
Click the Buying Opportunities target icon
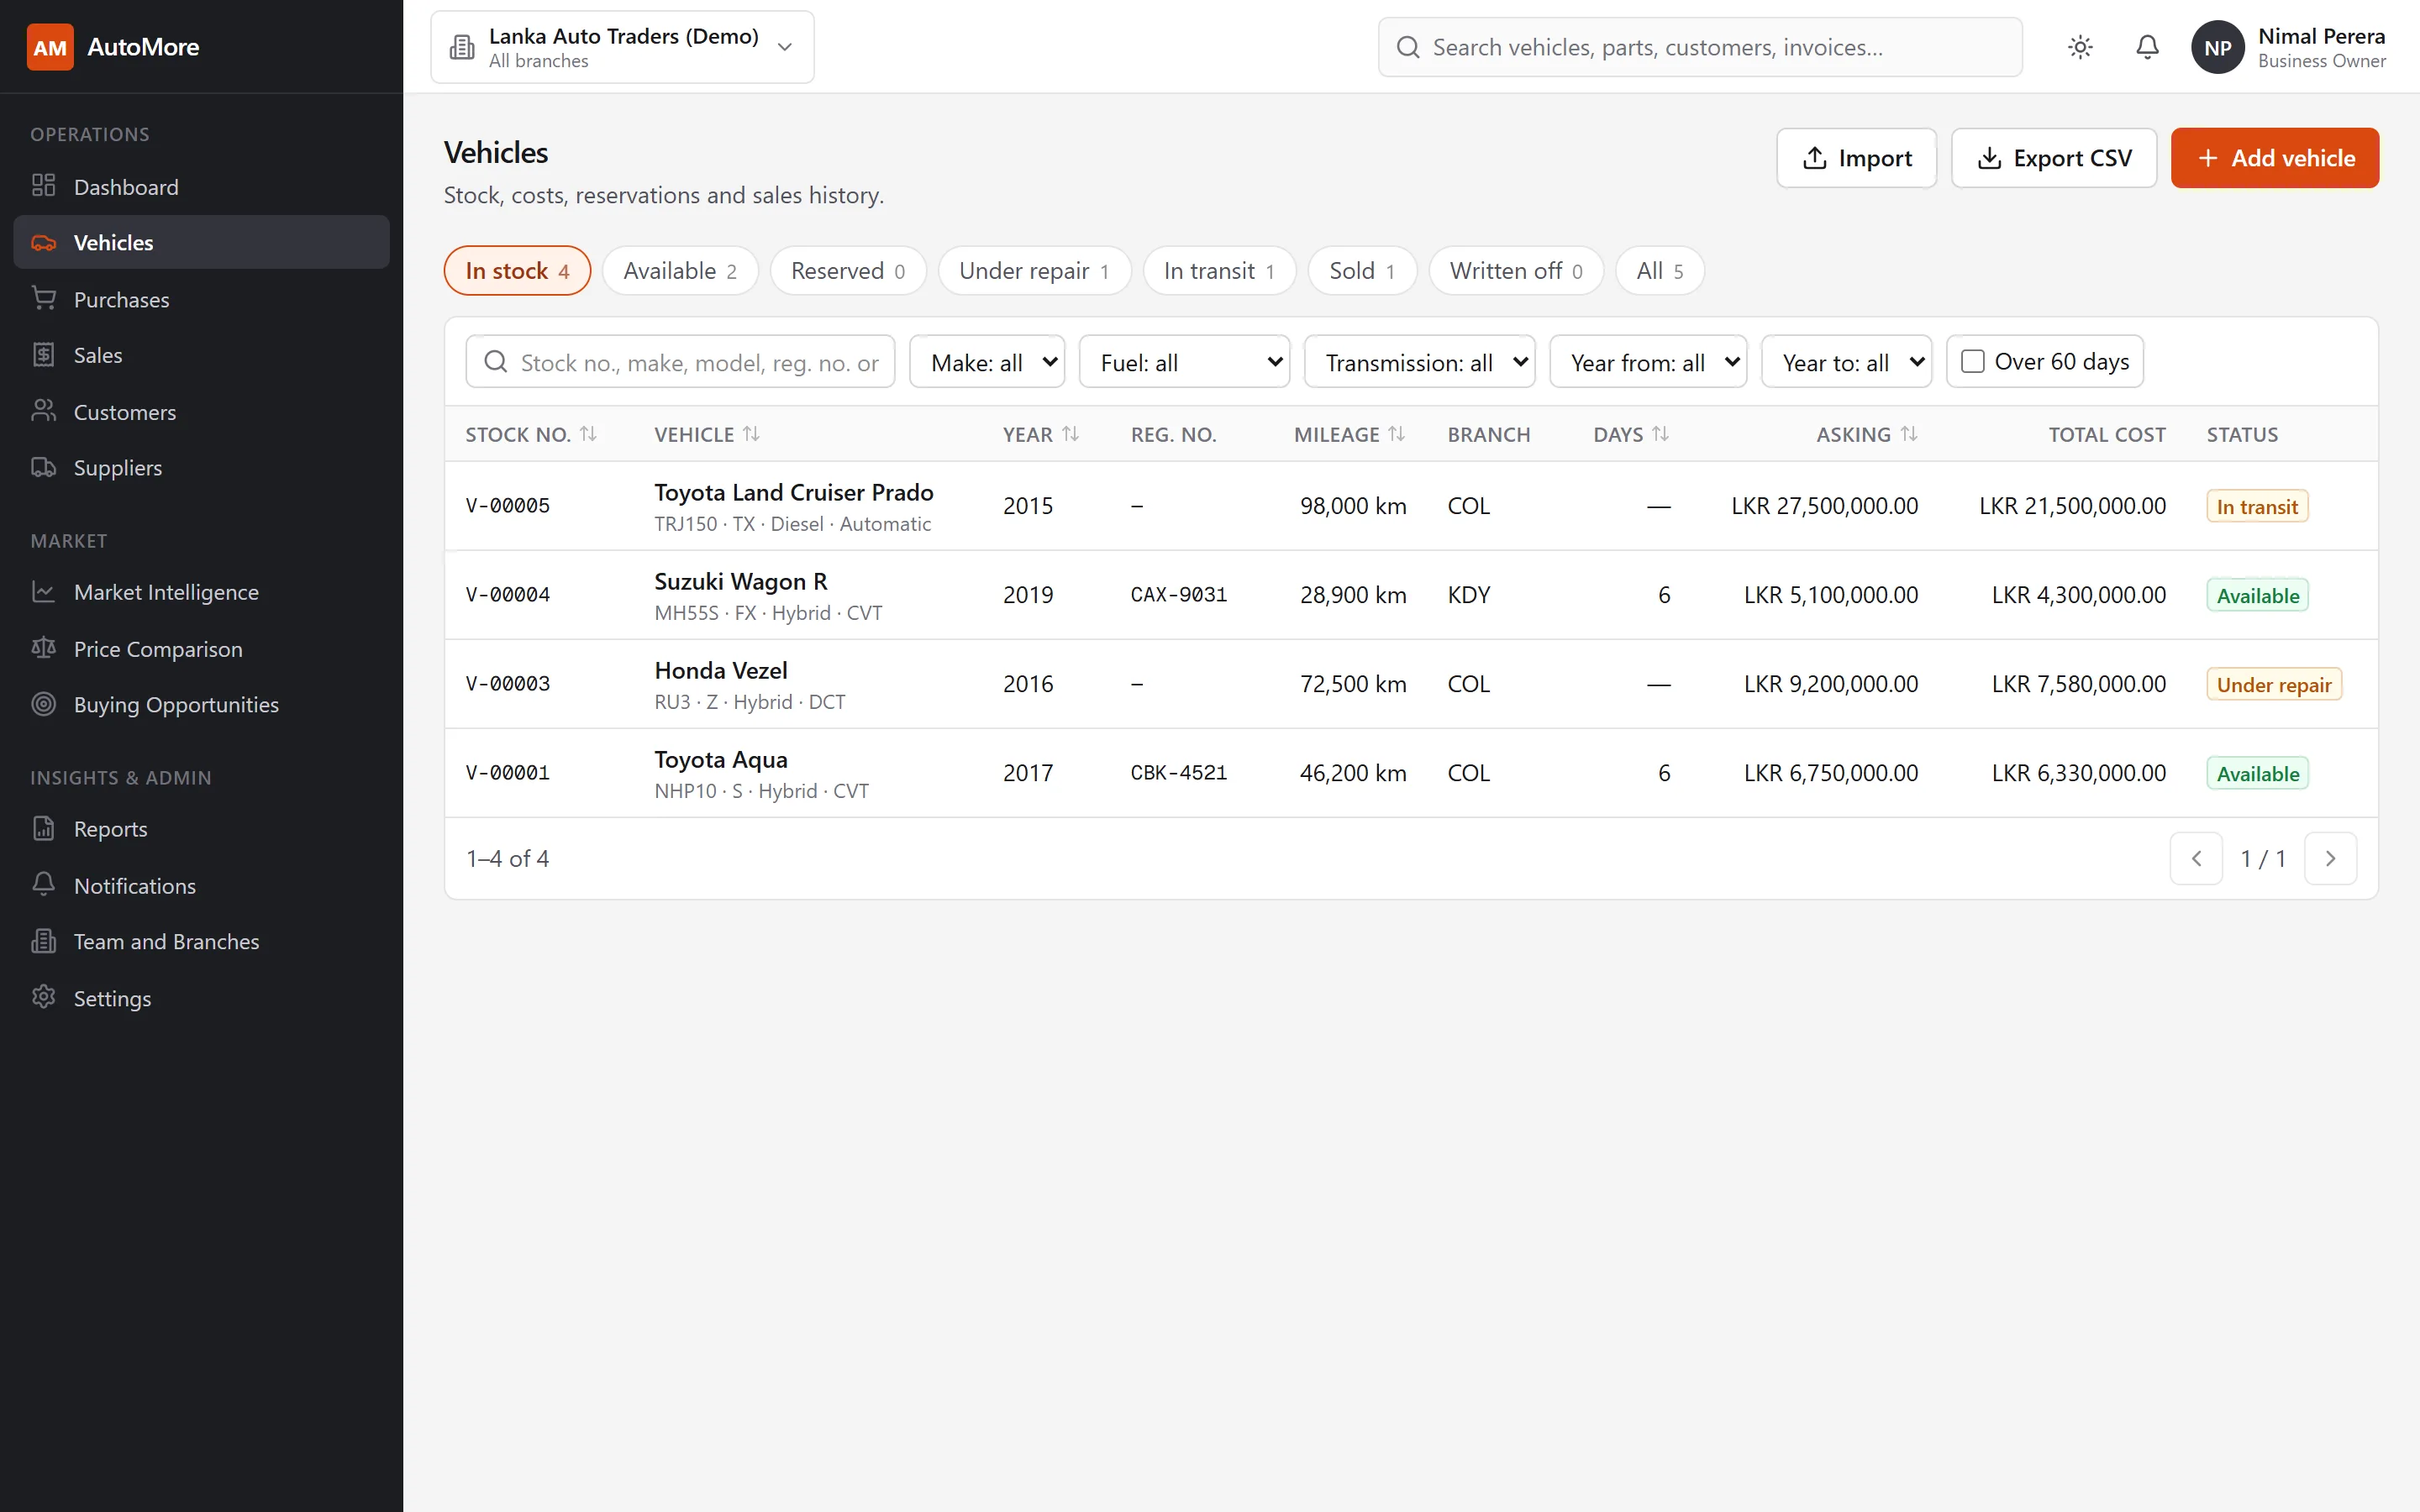43,704
